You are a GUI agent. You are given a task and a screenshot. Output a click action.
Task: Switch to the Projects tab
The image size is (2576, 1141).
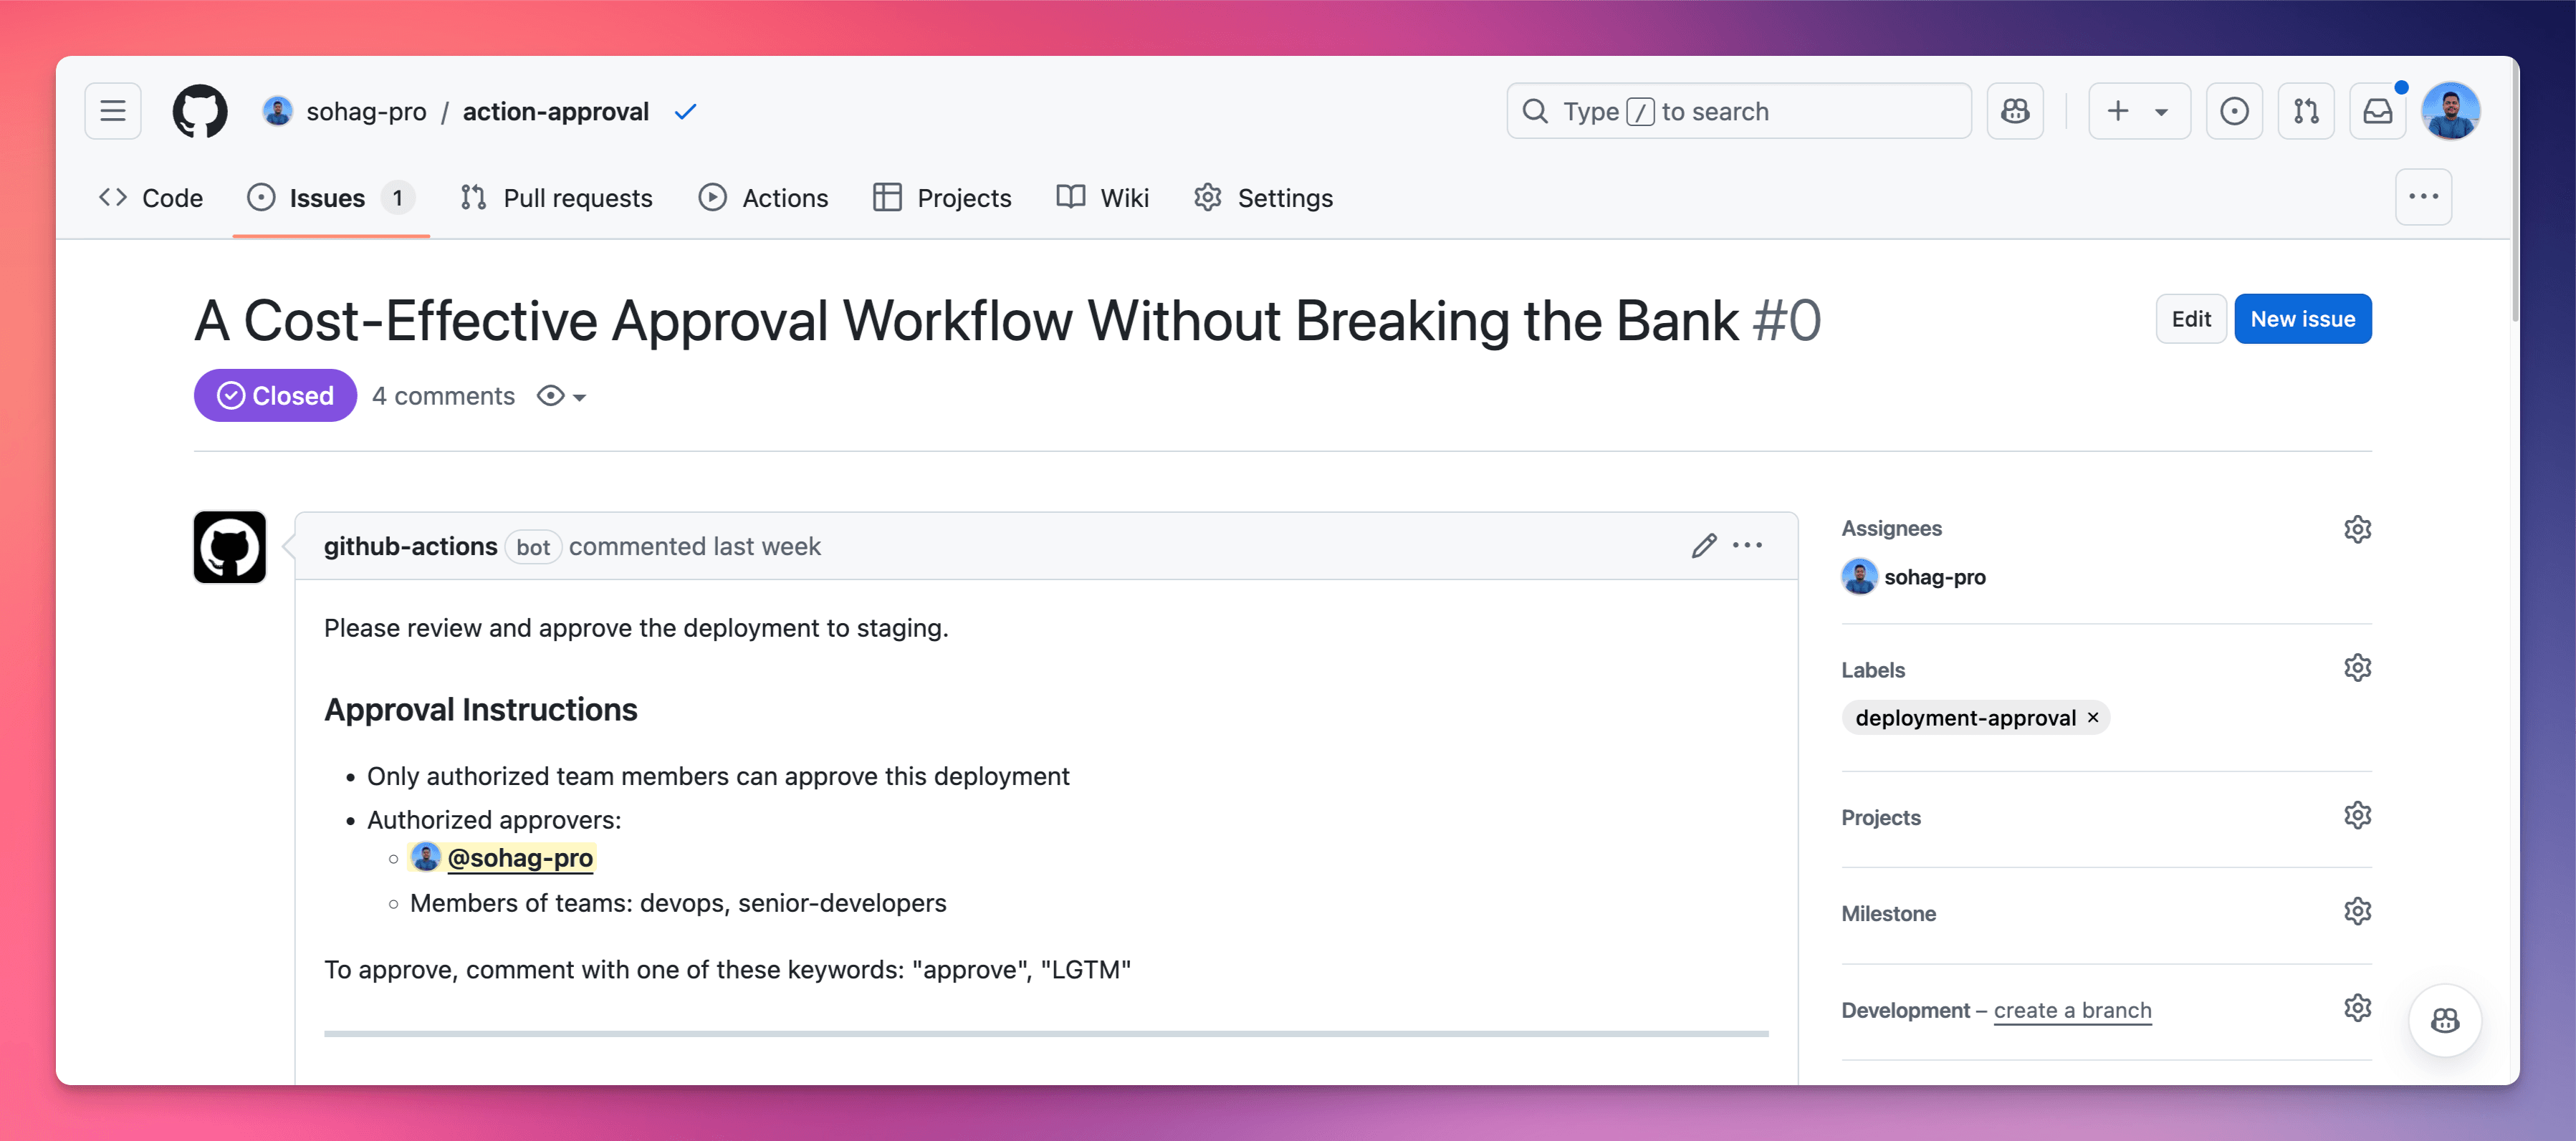[x=942, y=198]
